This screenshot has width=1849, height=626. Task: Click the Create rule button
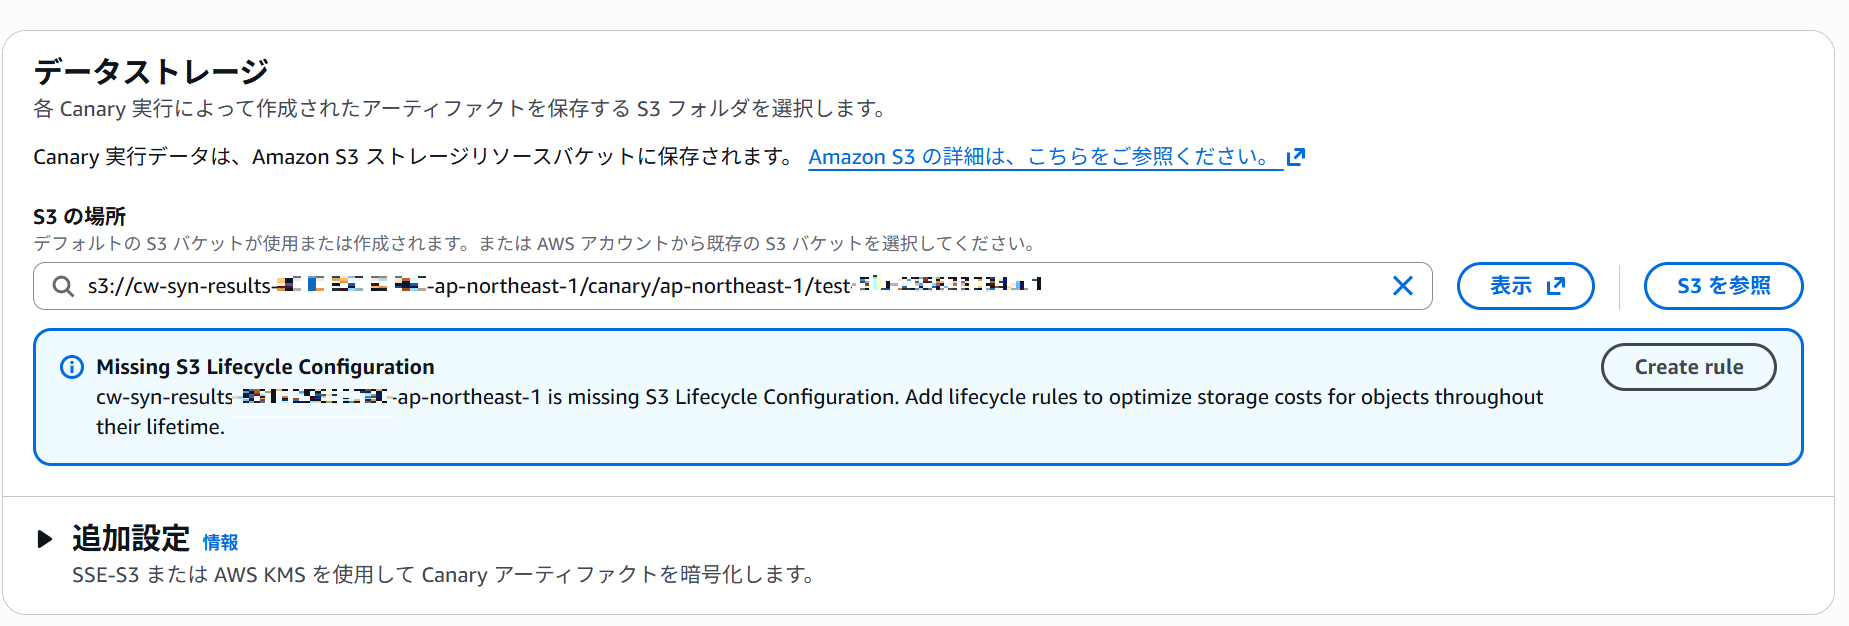tap(1688, 367)
